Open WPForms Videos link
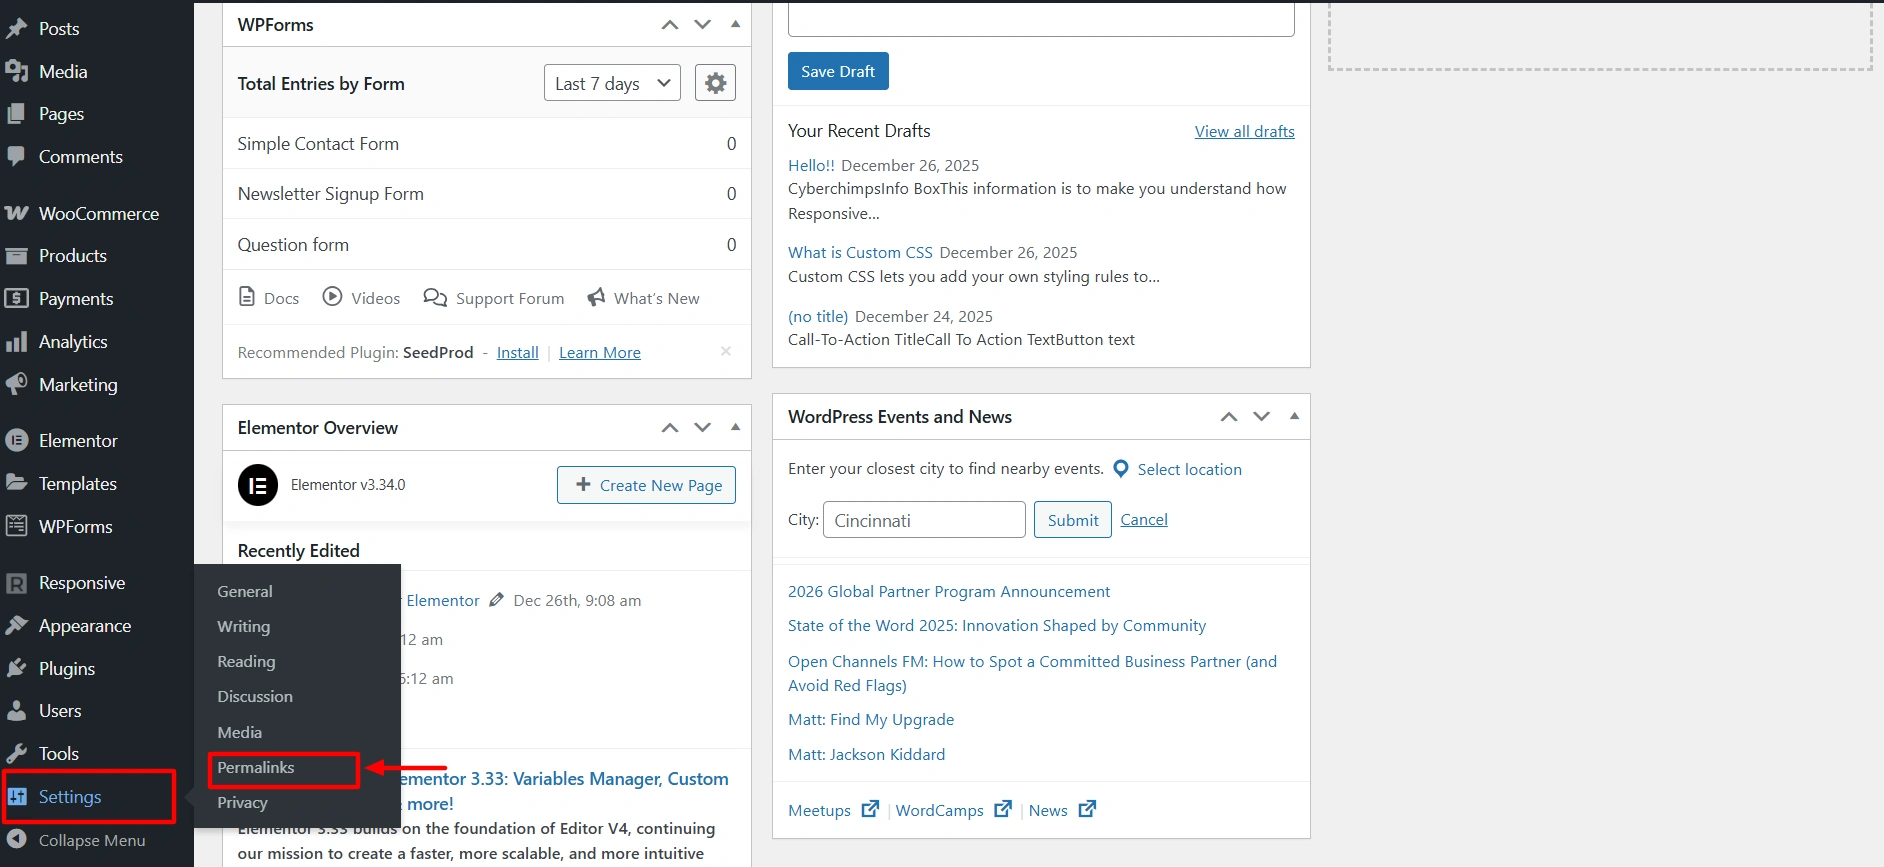1884x867 pixels. tap(361, 298)
